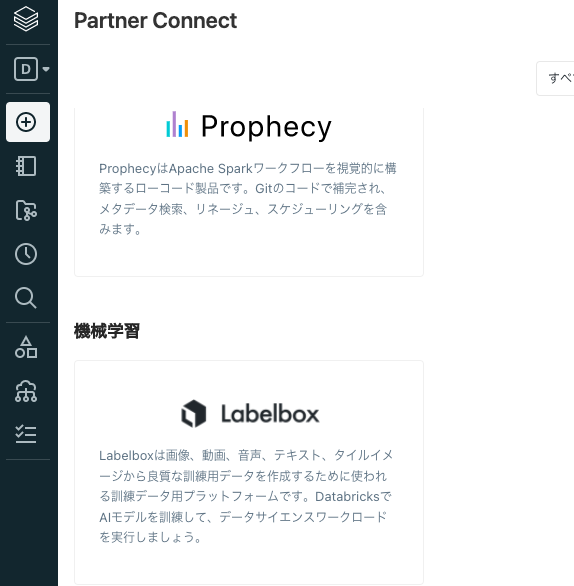Viewport: 574px width, 586px height.
Task: Open the Workflows checklist icon
Action: click(26, 434)
